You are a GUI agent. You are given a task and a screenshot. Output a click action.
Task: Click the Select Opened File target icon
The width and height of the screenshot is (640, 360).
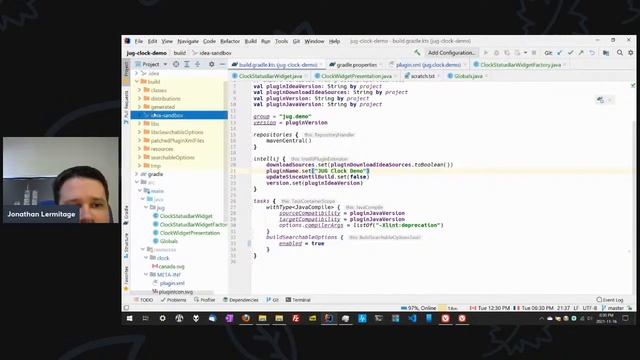pos(176,64)
